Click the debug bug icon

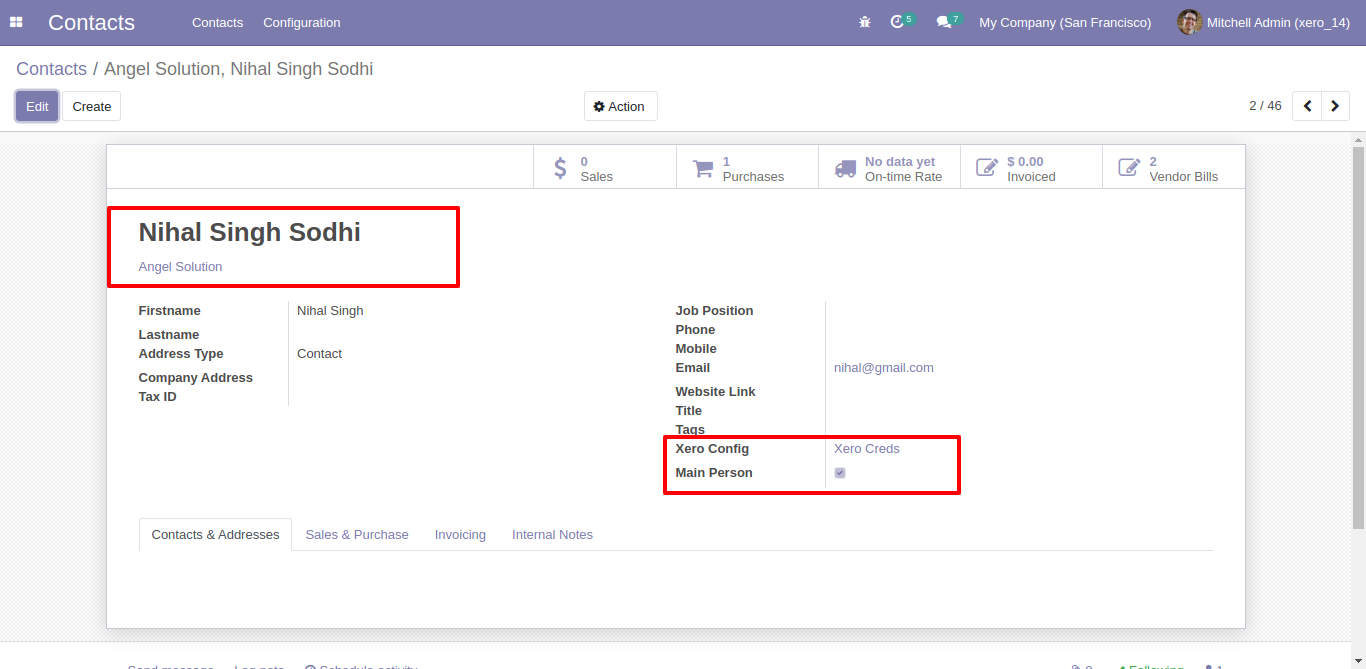[865, 22]
